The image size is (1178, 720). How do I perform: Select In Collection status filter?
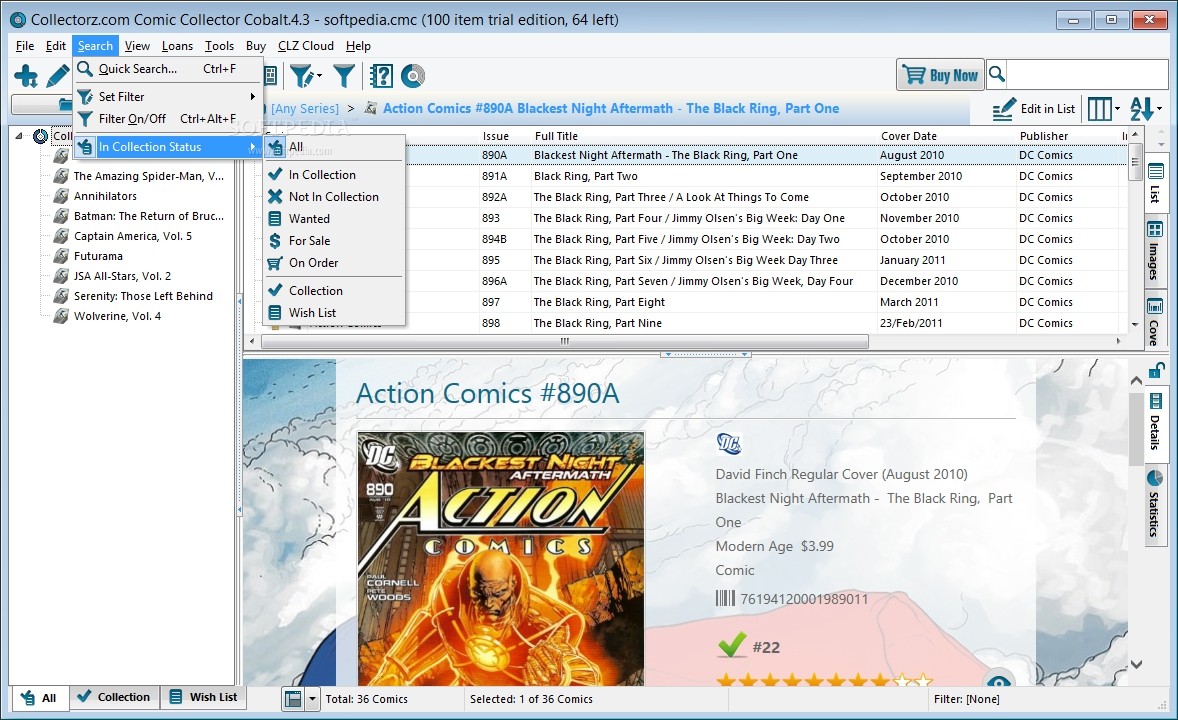pyautogui.click(x=335, y=174)
